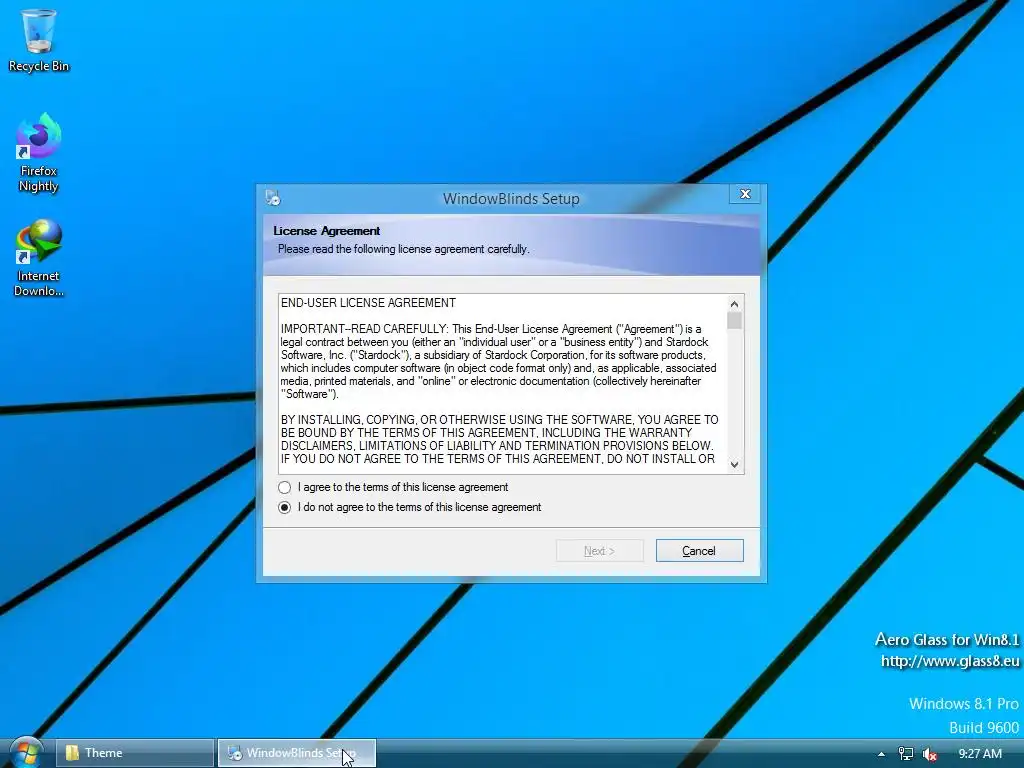Viewport: 1024px width, 768px height.
Task: Switch to the Theme taskbar window
Action: tap(135, 753)
